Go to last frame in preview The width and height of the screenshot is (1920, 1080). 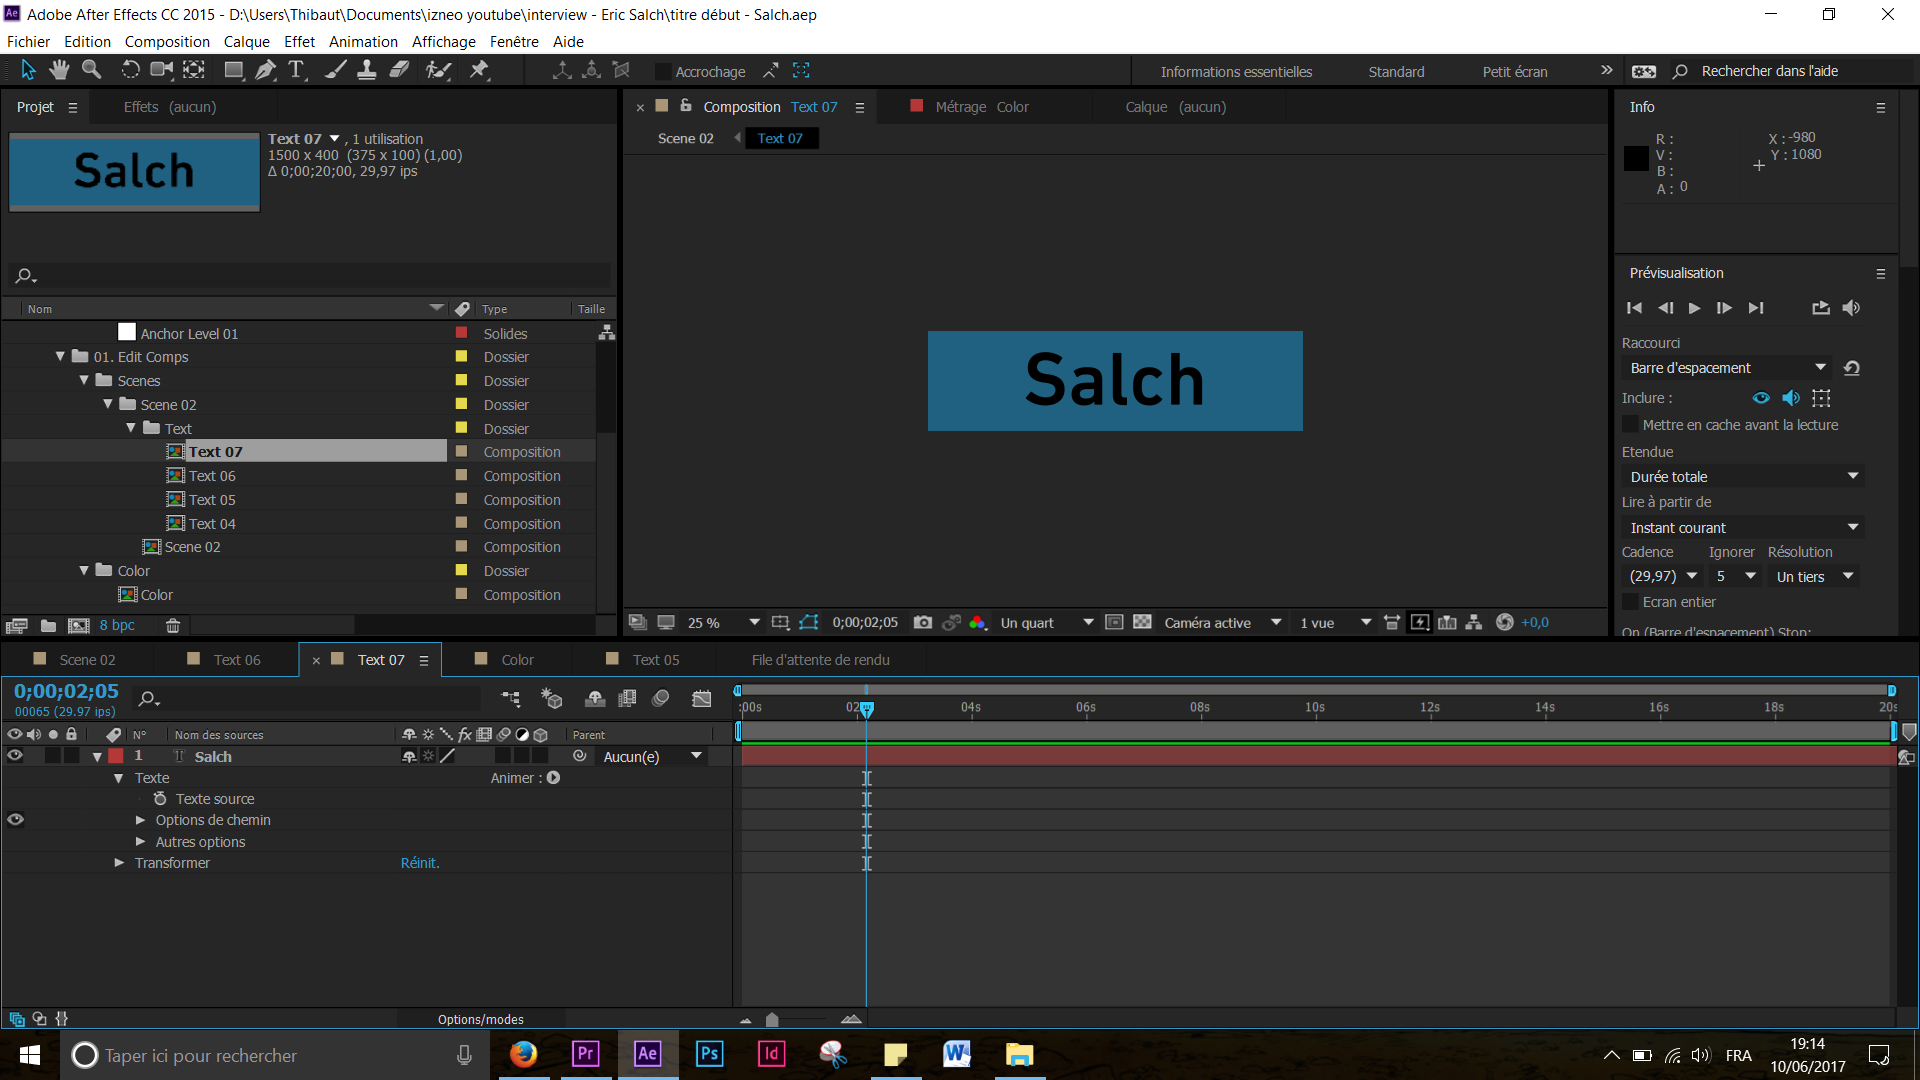1756,308
